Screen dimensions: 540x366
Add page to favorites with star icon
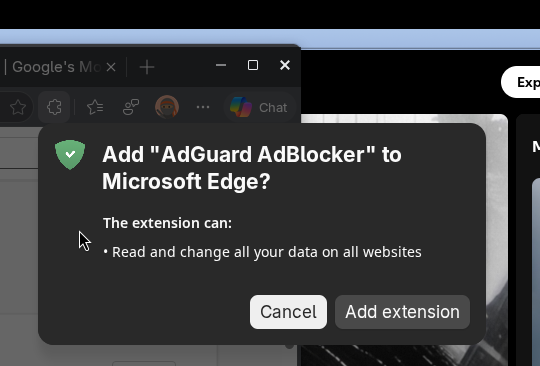(x=18, y=107)
